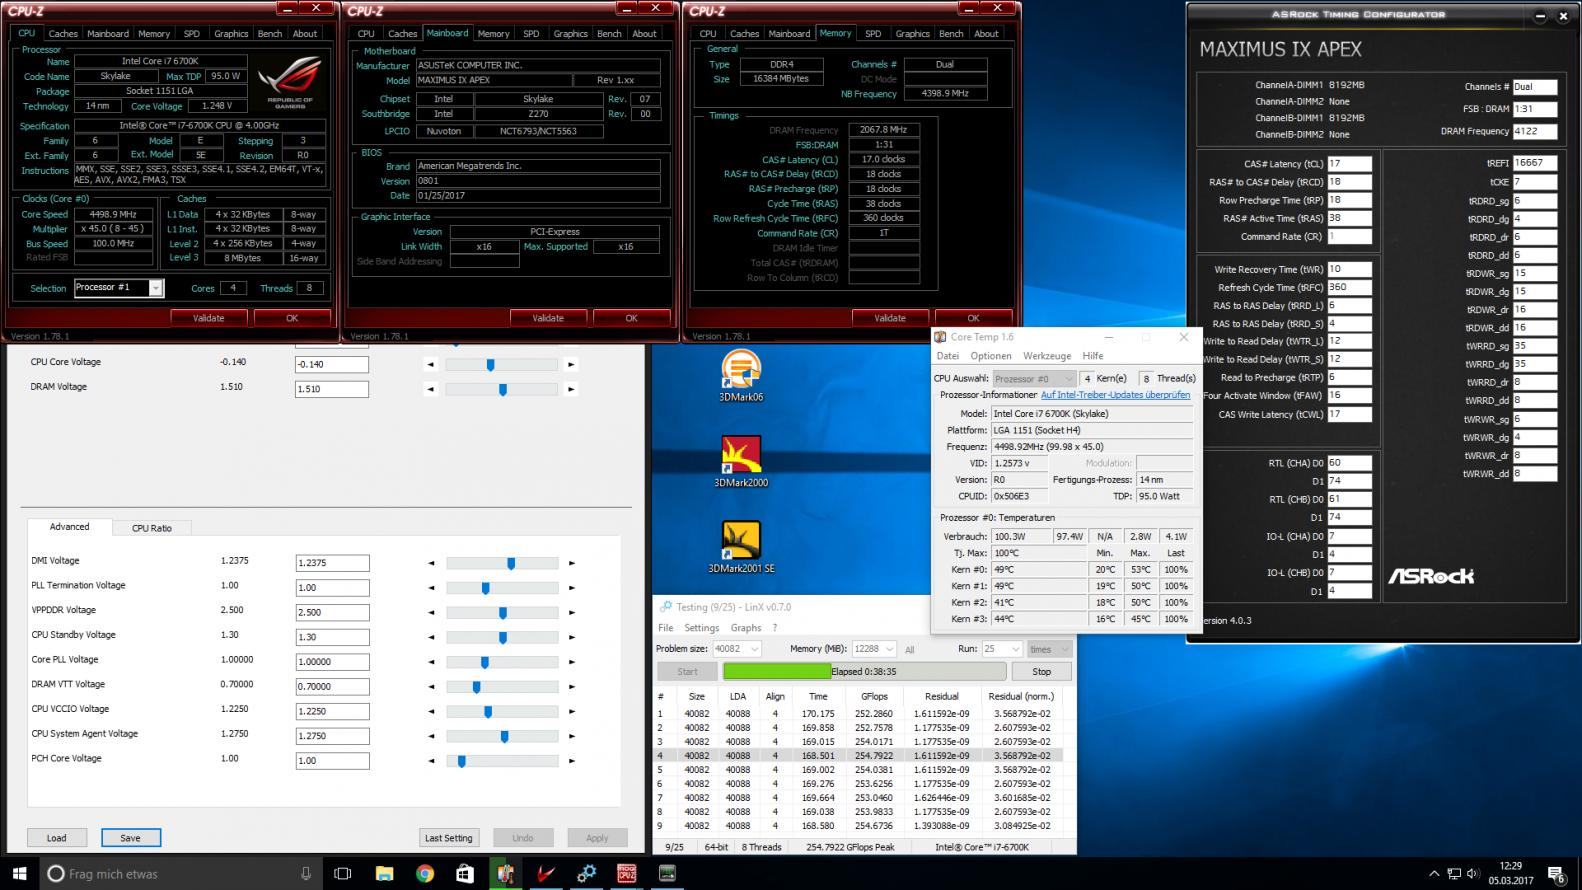Open the Windows Store taskbar icon
Viewport: 1582px width, 890px height.
(x=465, y=873)
